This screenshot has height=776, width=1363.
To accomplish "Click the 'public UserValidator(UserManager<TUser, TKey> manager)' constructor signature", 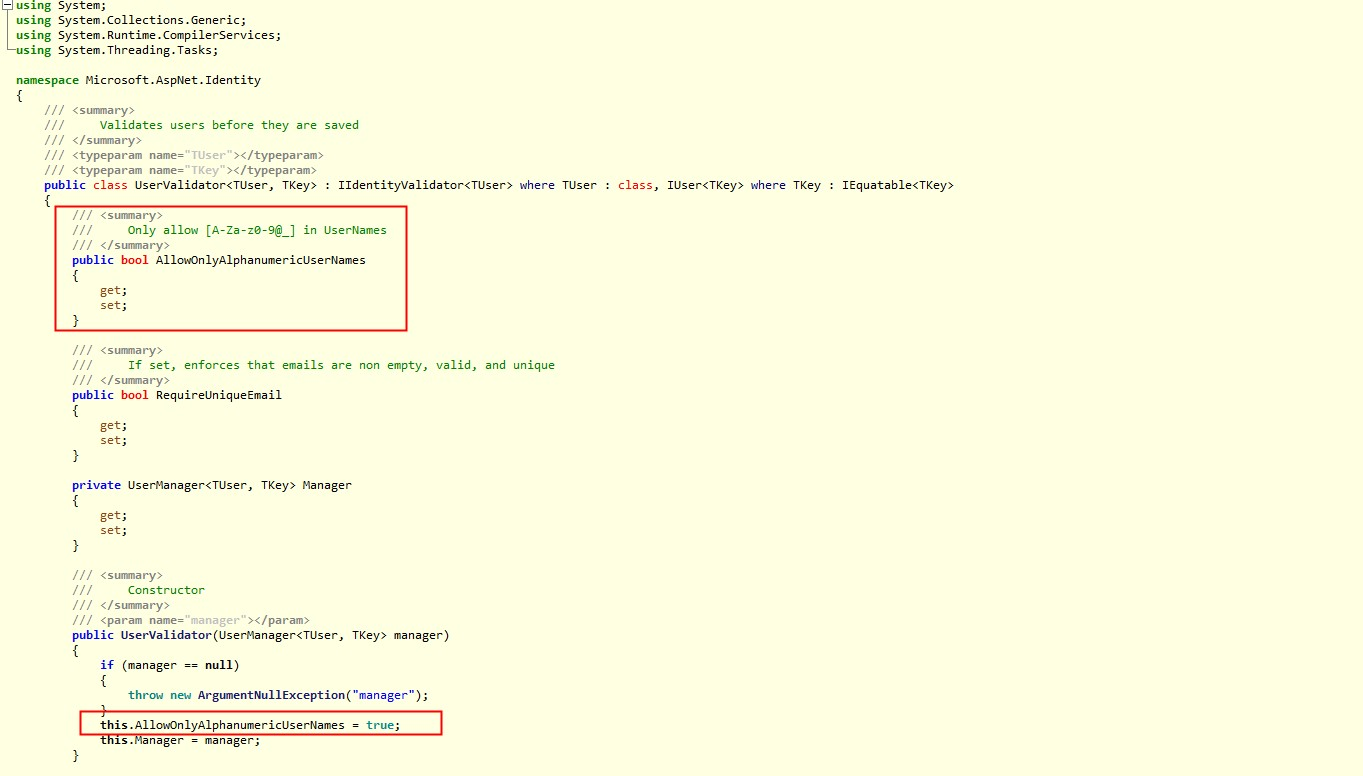I will pyautogui.click(x=261, y=635).
